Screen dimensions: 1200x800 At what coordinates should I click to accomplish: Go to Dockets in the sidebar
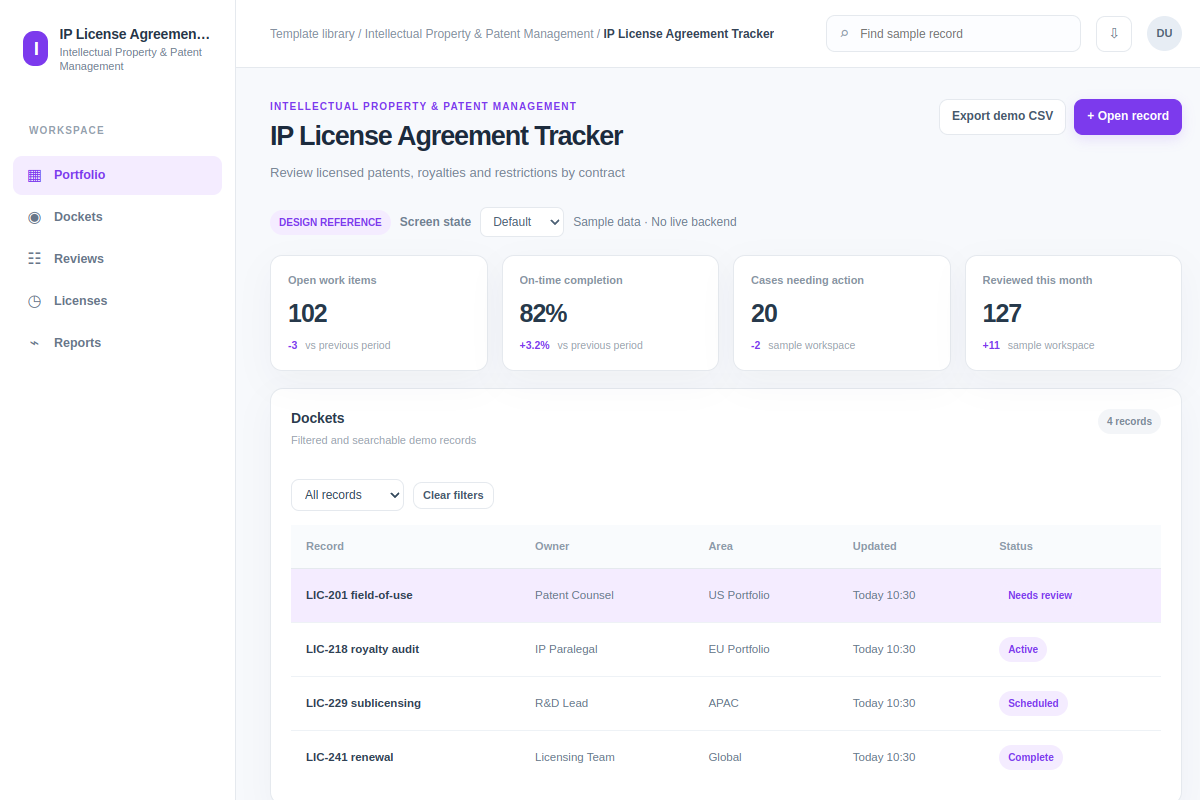(x=117, y=217)
